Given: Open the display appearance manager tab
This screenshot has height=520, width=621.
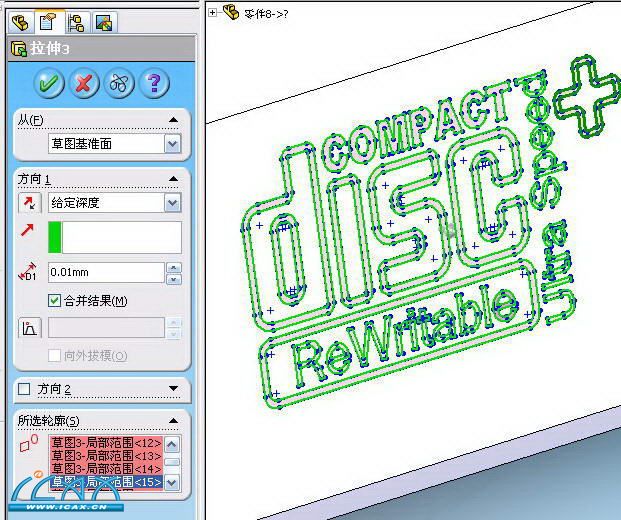Looking at the screenshot, I should tap(105, 22).
